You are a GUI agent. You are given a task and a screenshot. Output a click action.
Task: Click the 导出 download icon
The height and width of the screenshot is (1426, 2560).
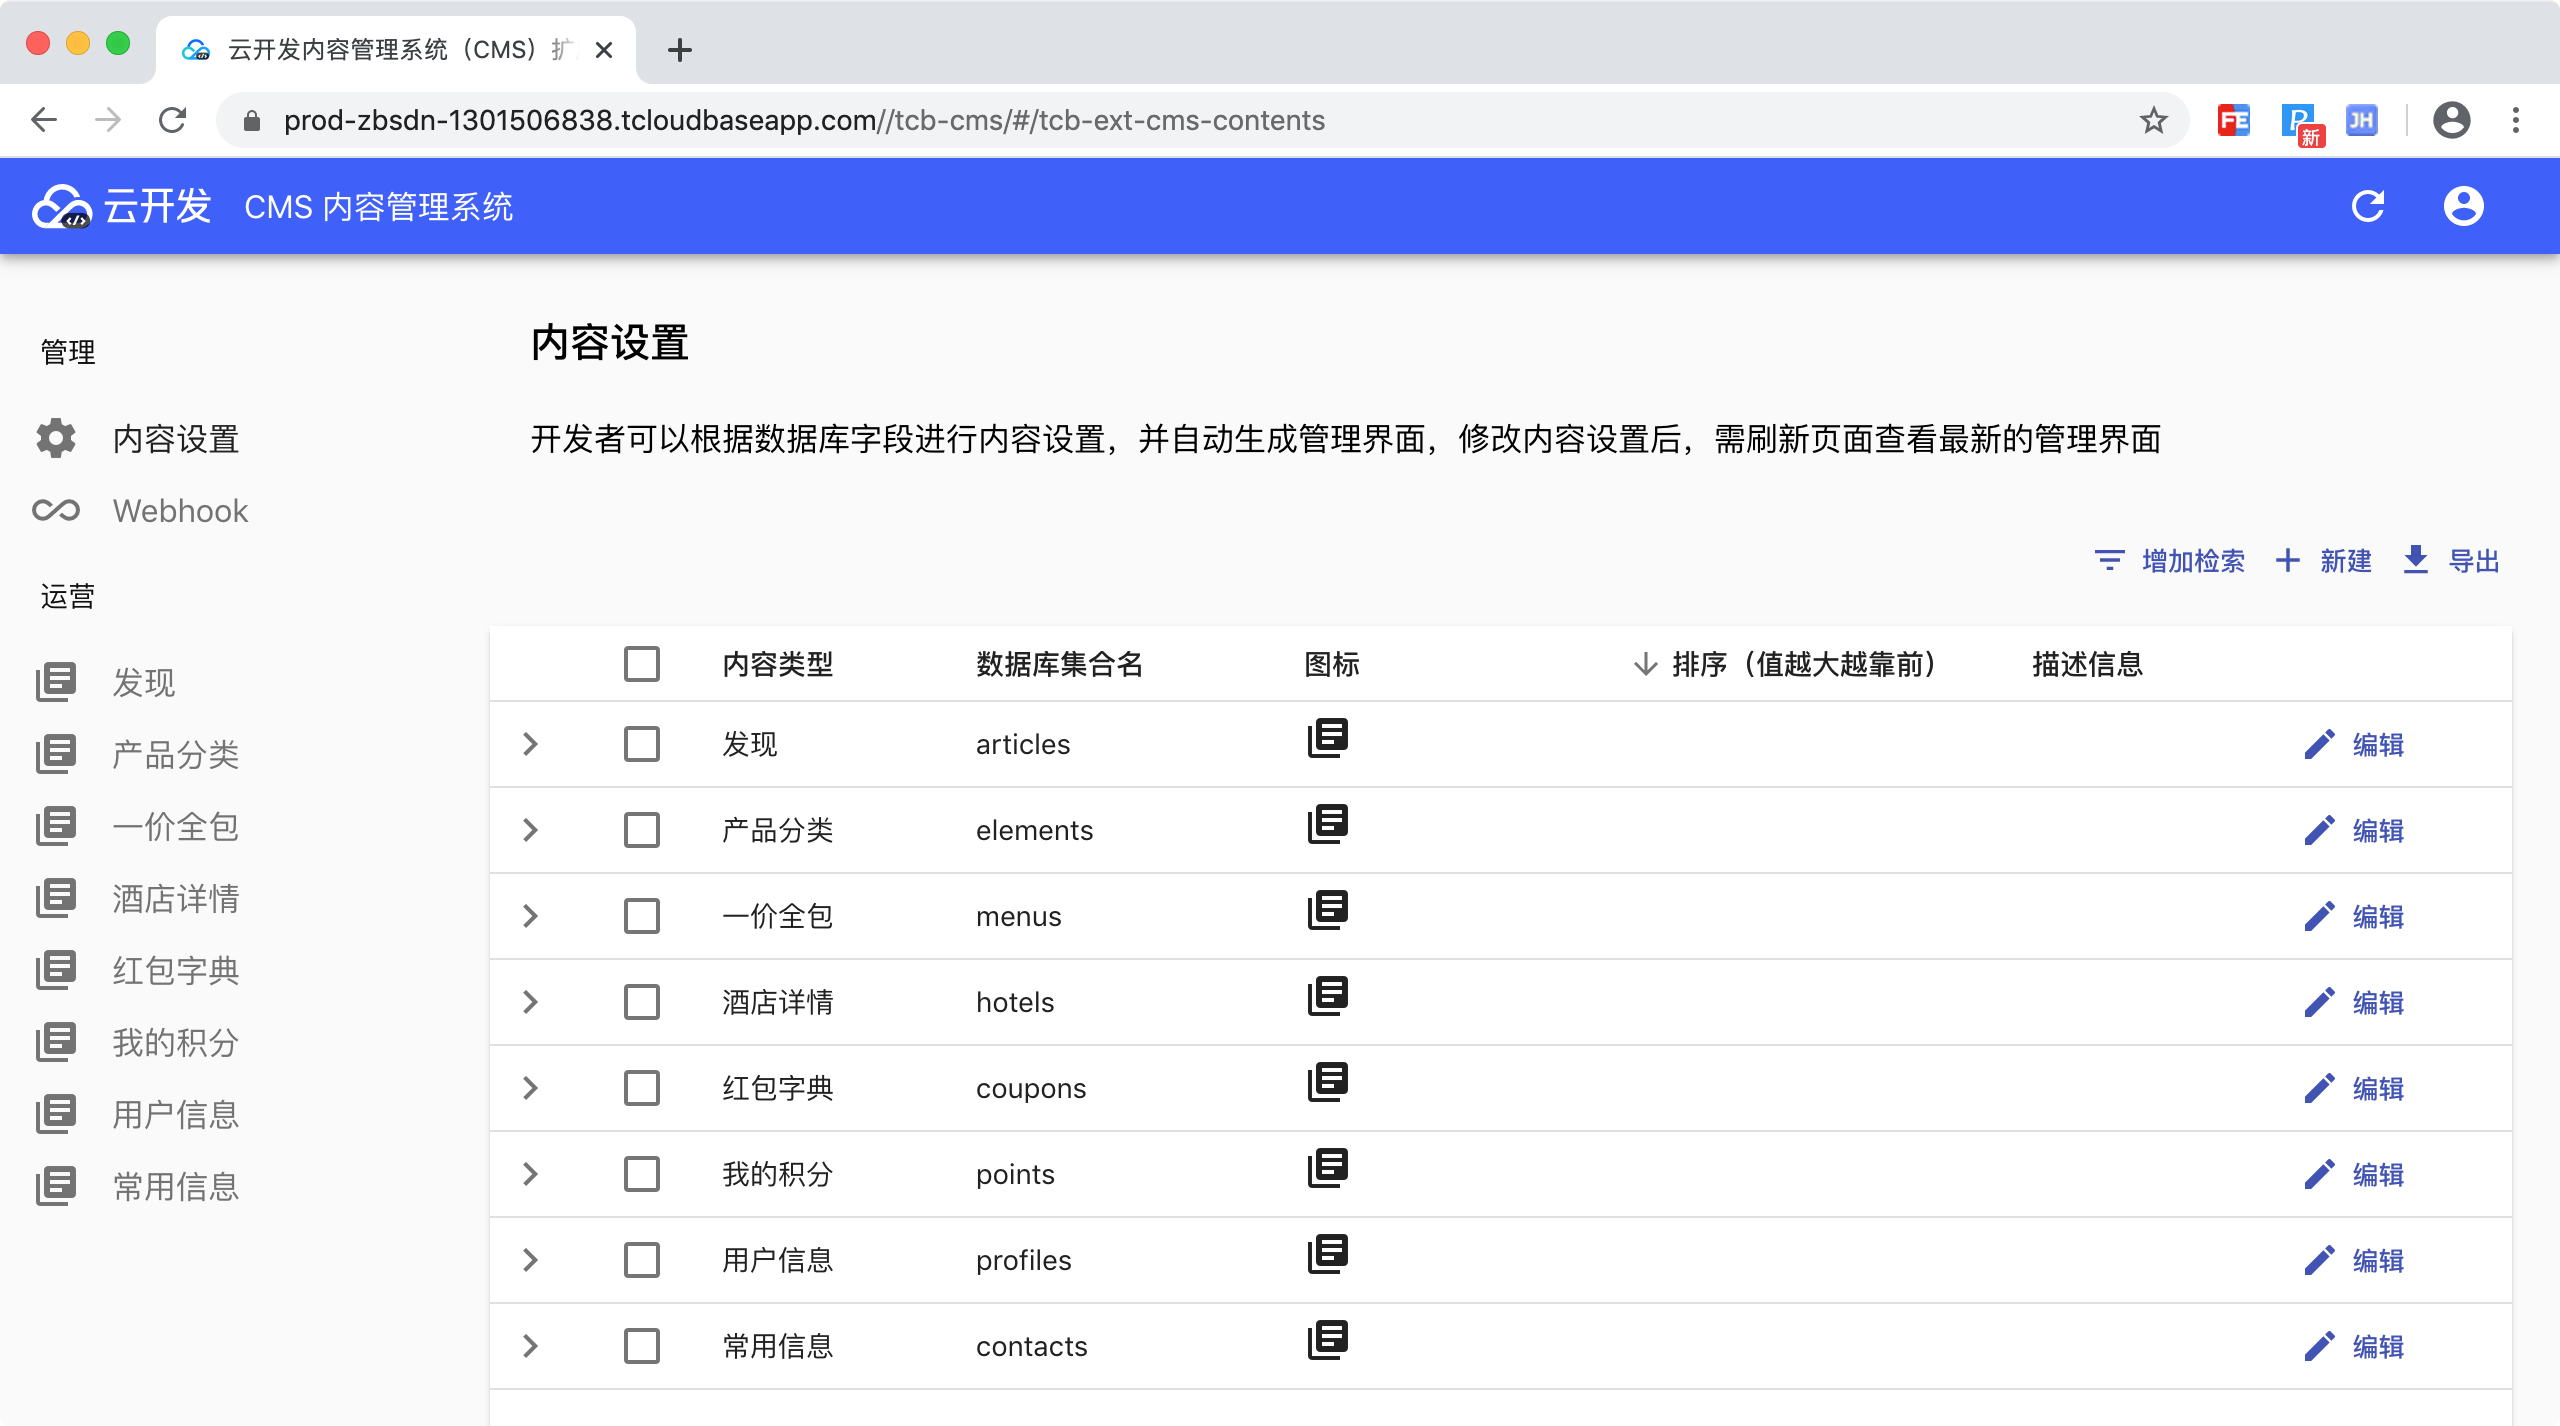point(2415,560)
